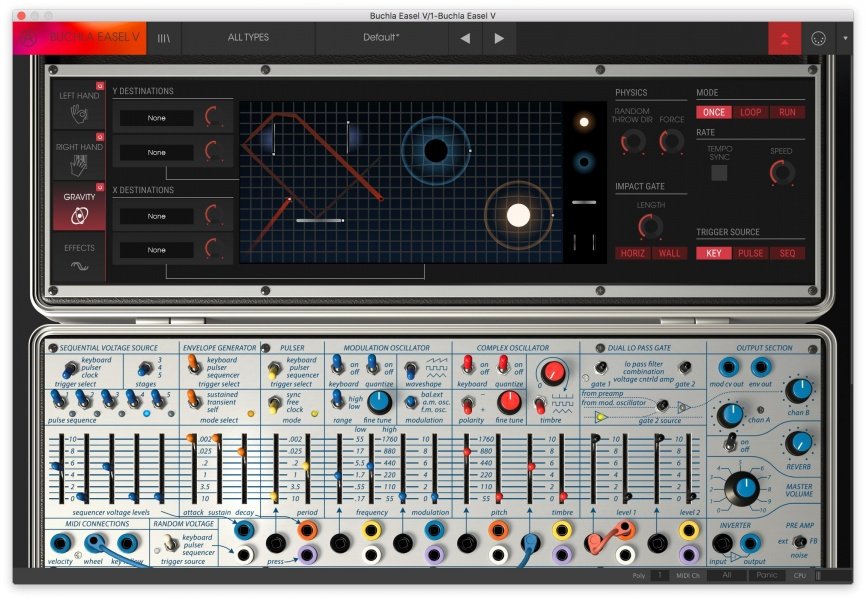866x600 pixels.
Task: Flip envelope generator trigger select switch
Action: point(194,365)
